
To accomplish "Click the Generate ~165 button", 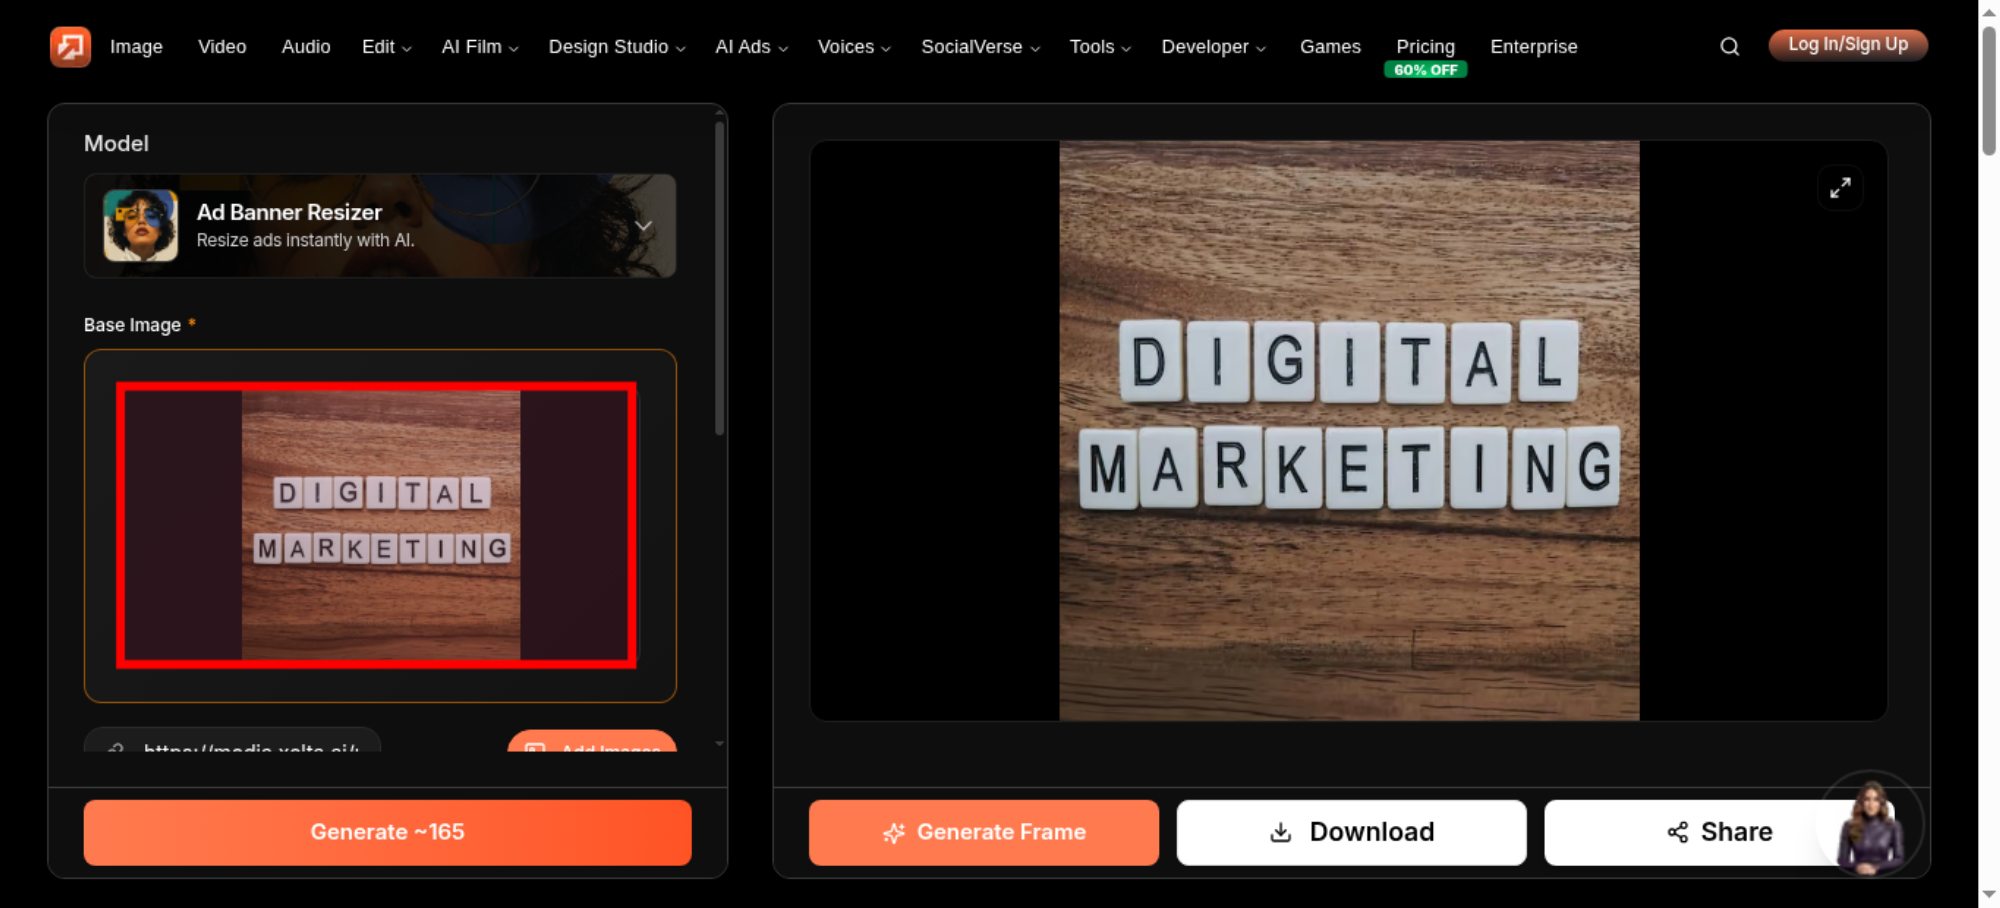I will point(387,832).
